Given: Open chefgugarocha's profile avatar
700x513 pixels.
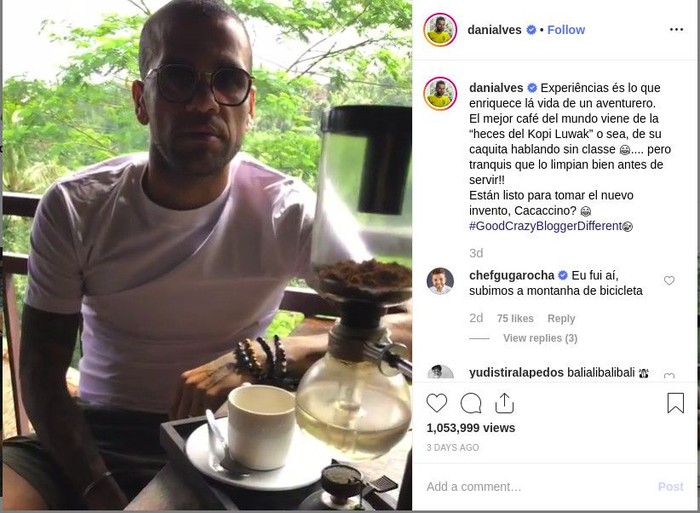Looking at the screenshot, I should pyautogui.click(x=440, y=281).
